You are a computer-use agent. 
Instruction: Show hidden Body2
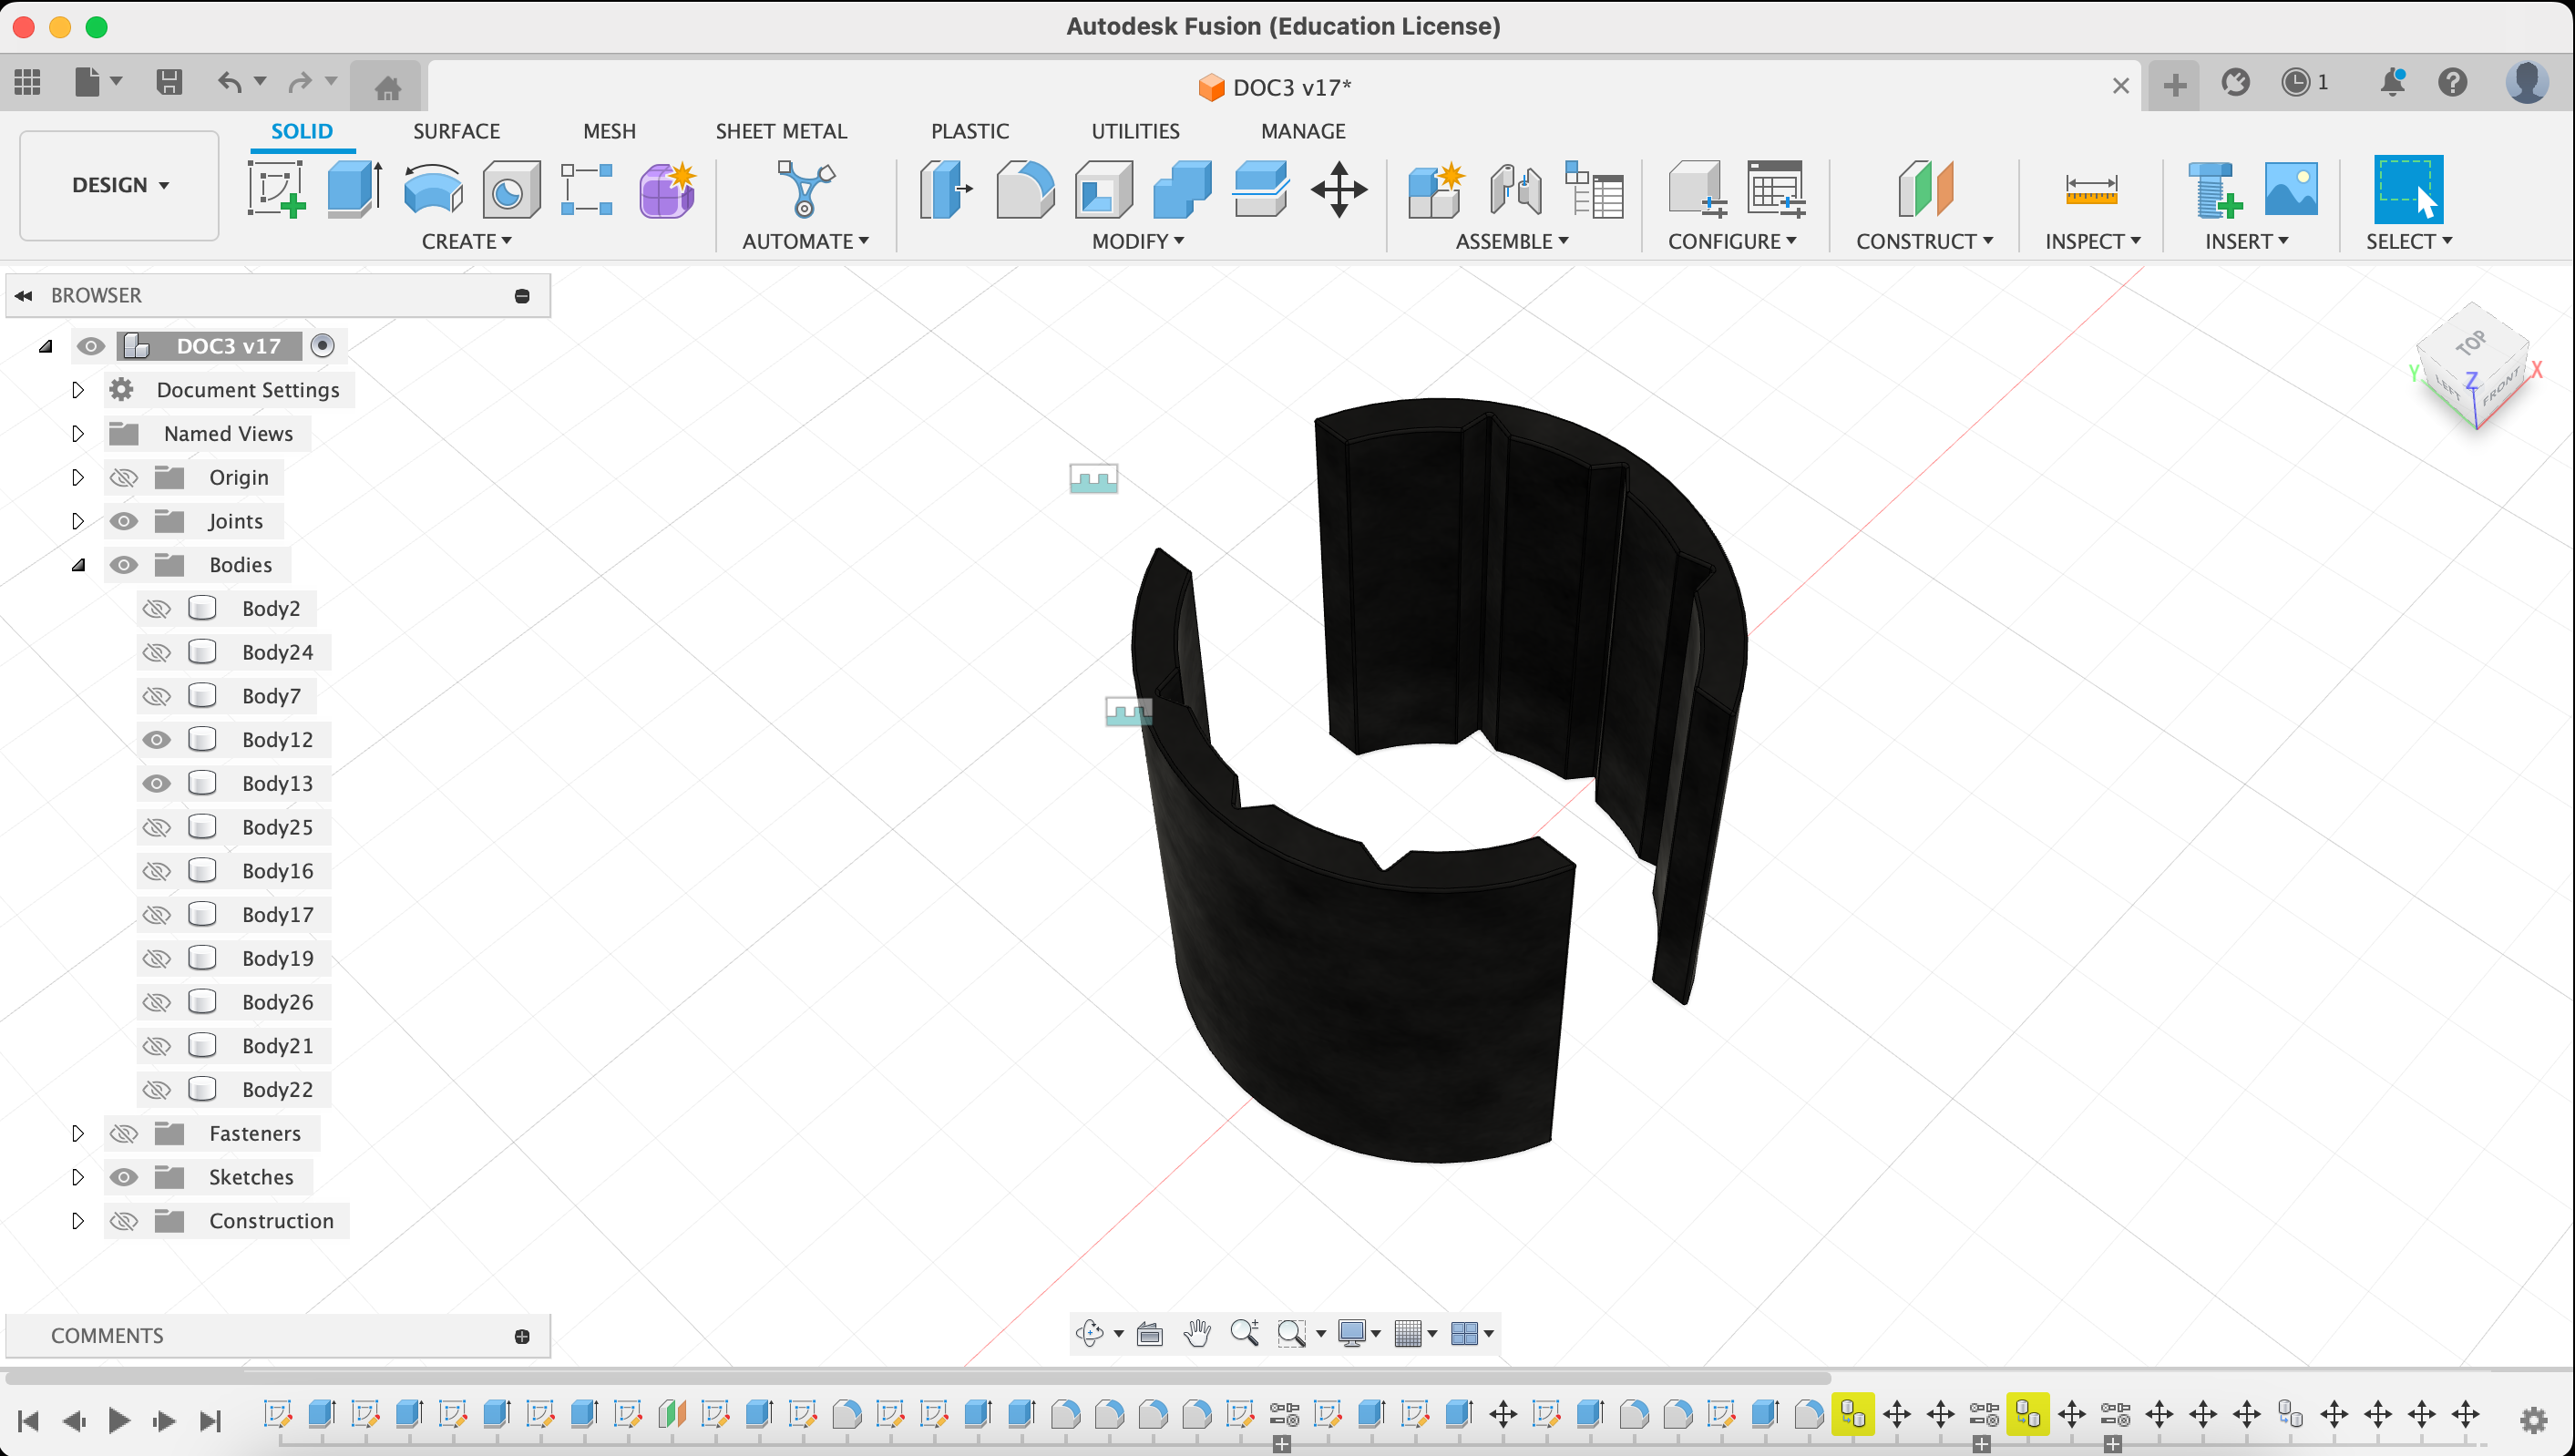point(157,608)
